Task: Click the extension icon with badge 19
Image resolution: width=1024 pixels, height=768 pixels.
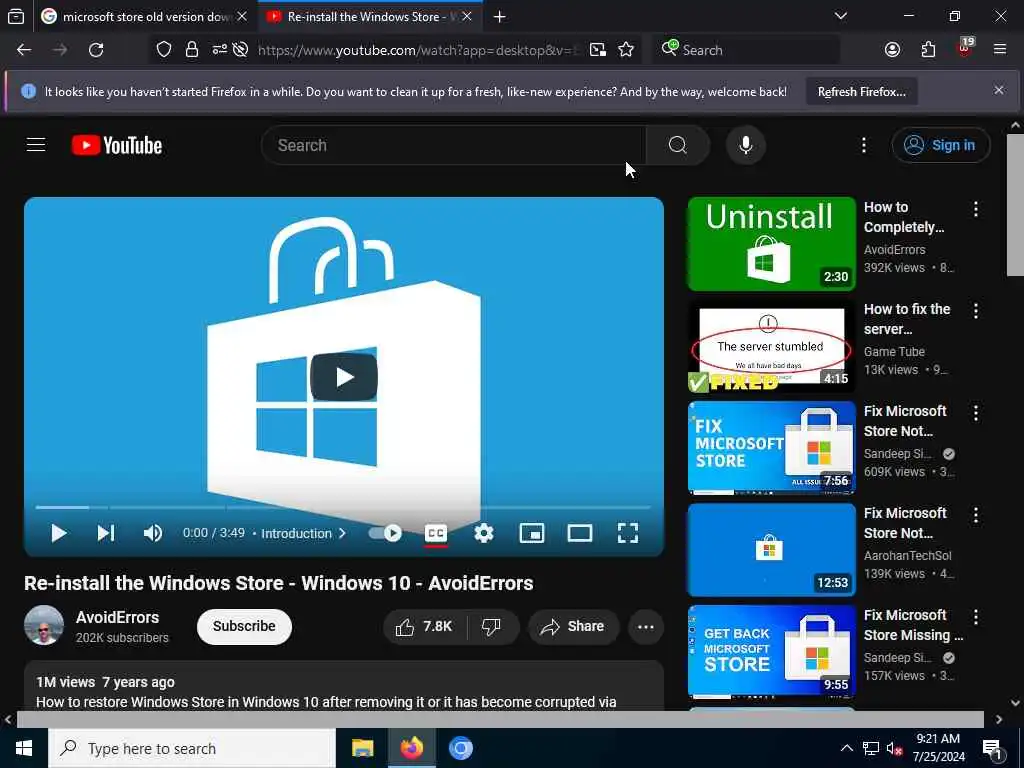Action: (965, 48)
